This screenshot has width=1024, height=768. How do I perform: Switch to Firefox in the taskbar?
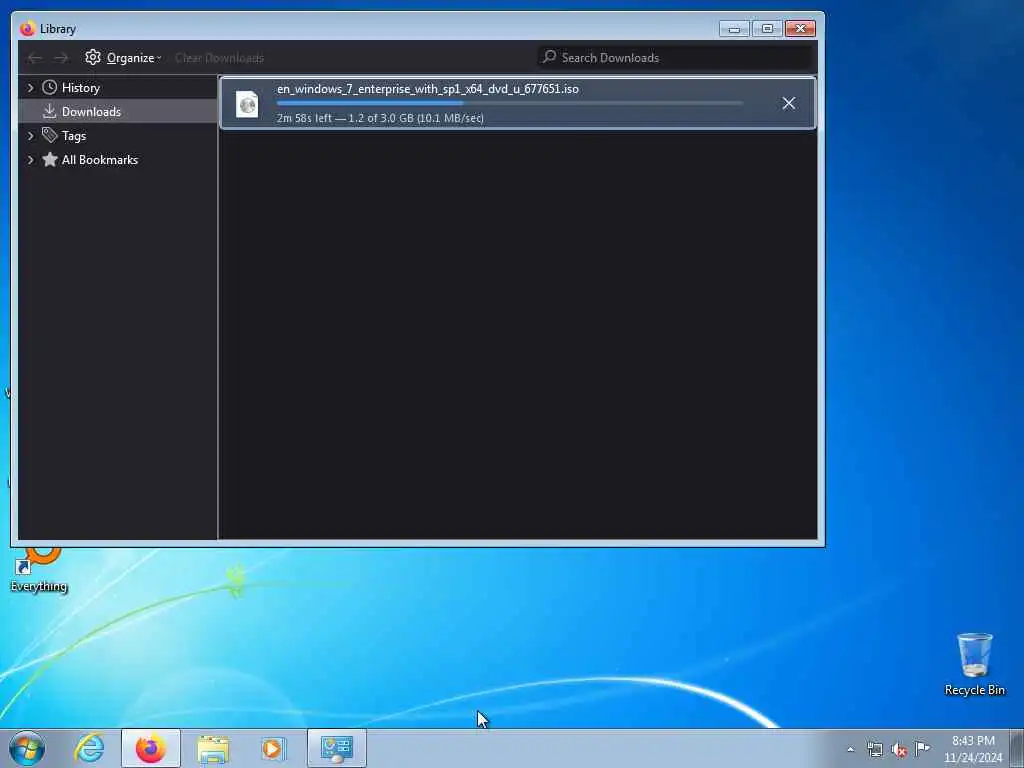pos(151,748)
